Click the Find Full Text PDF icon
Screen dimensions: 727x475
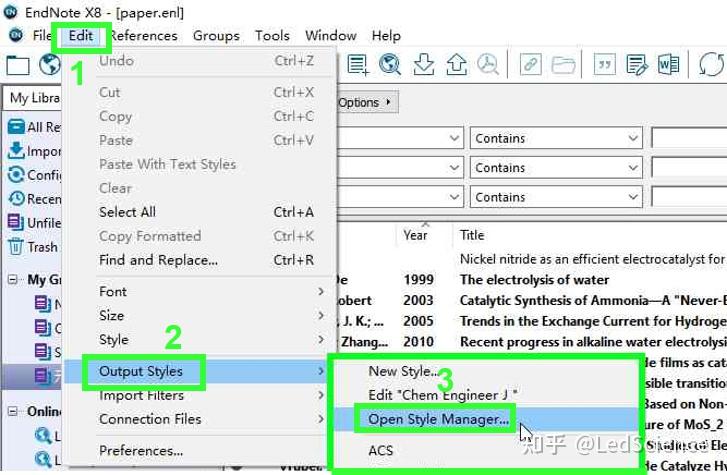coord(488,64)
